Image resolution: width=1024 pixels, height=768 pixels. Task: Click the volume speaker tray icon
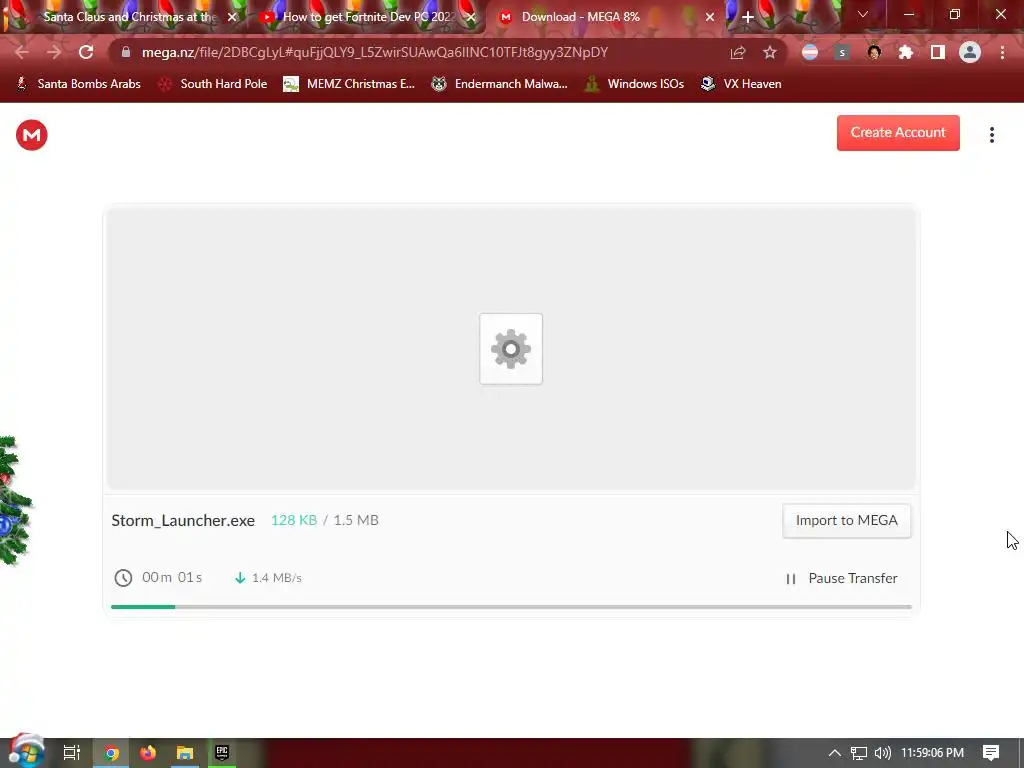click(x=882, y=753)
